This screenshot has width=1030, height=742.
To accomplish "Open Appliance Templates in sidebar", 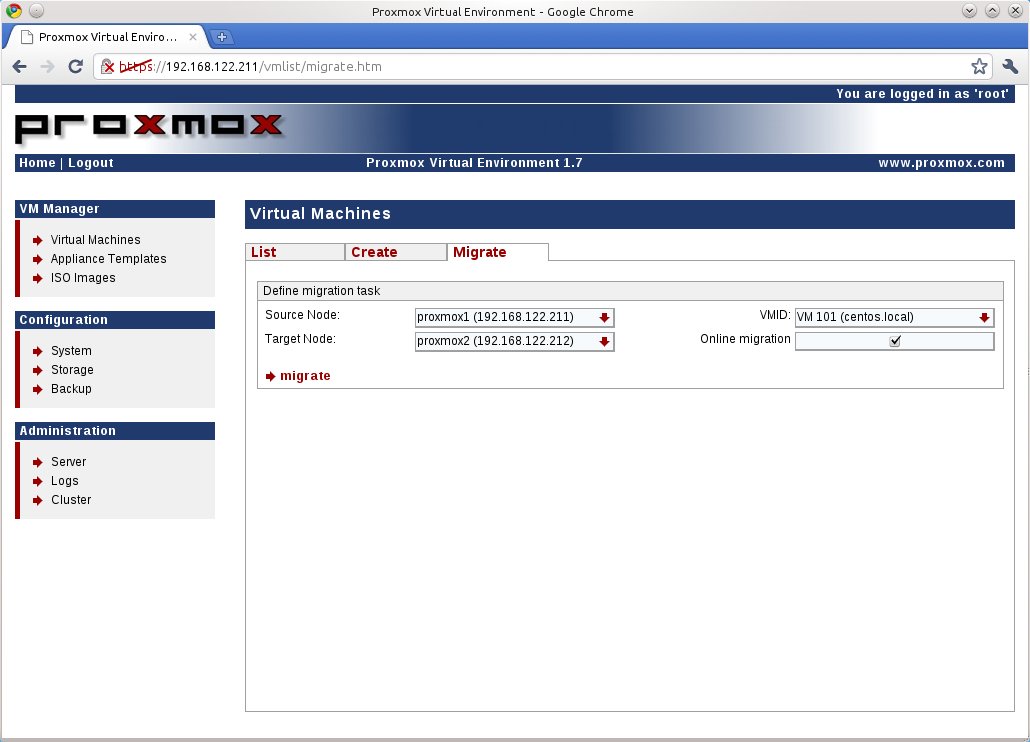I will (x=108, y=259).
